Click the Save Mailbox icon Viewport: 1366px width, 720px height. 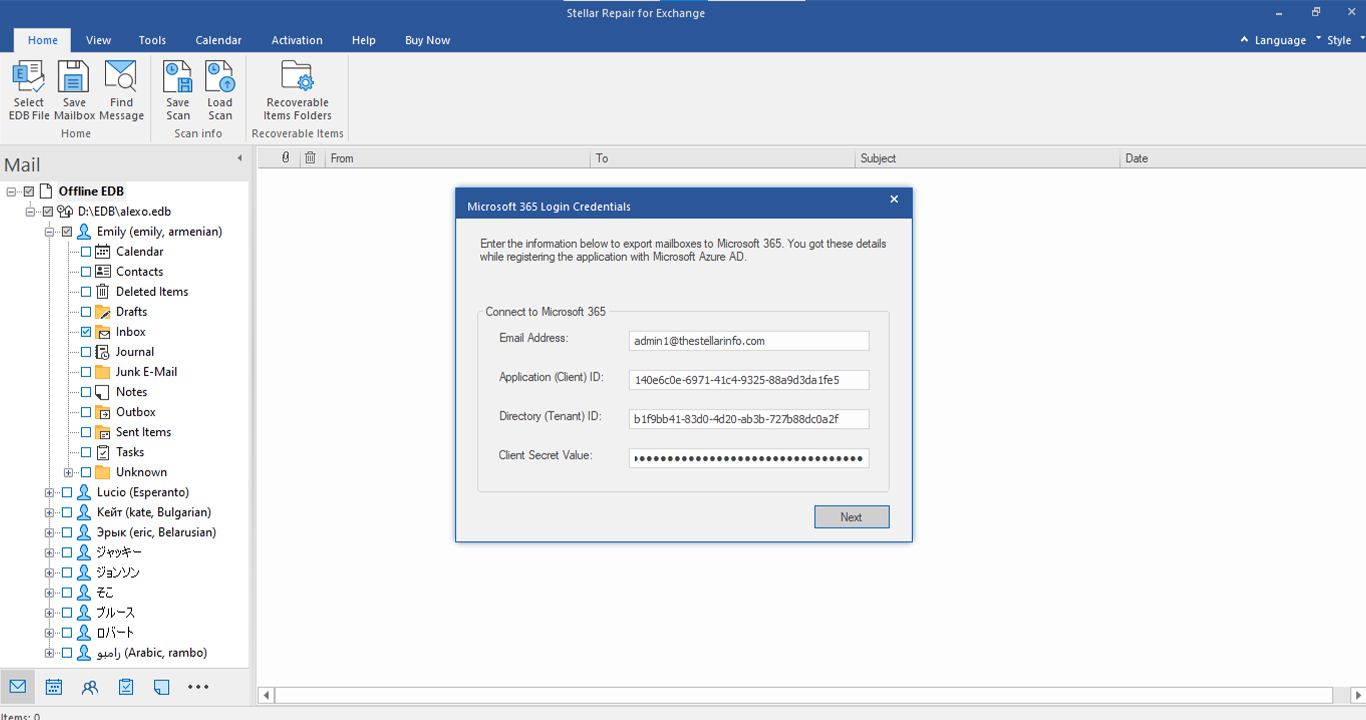tap(74, 78)
